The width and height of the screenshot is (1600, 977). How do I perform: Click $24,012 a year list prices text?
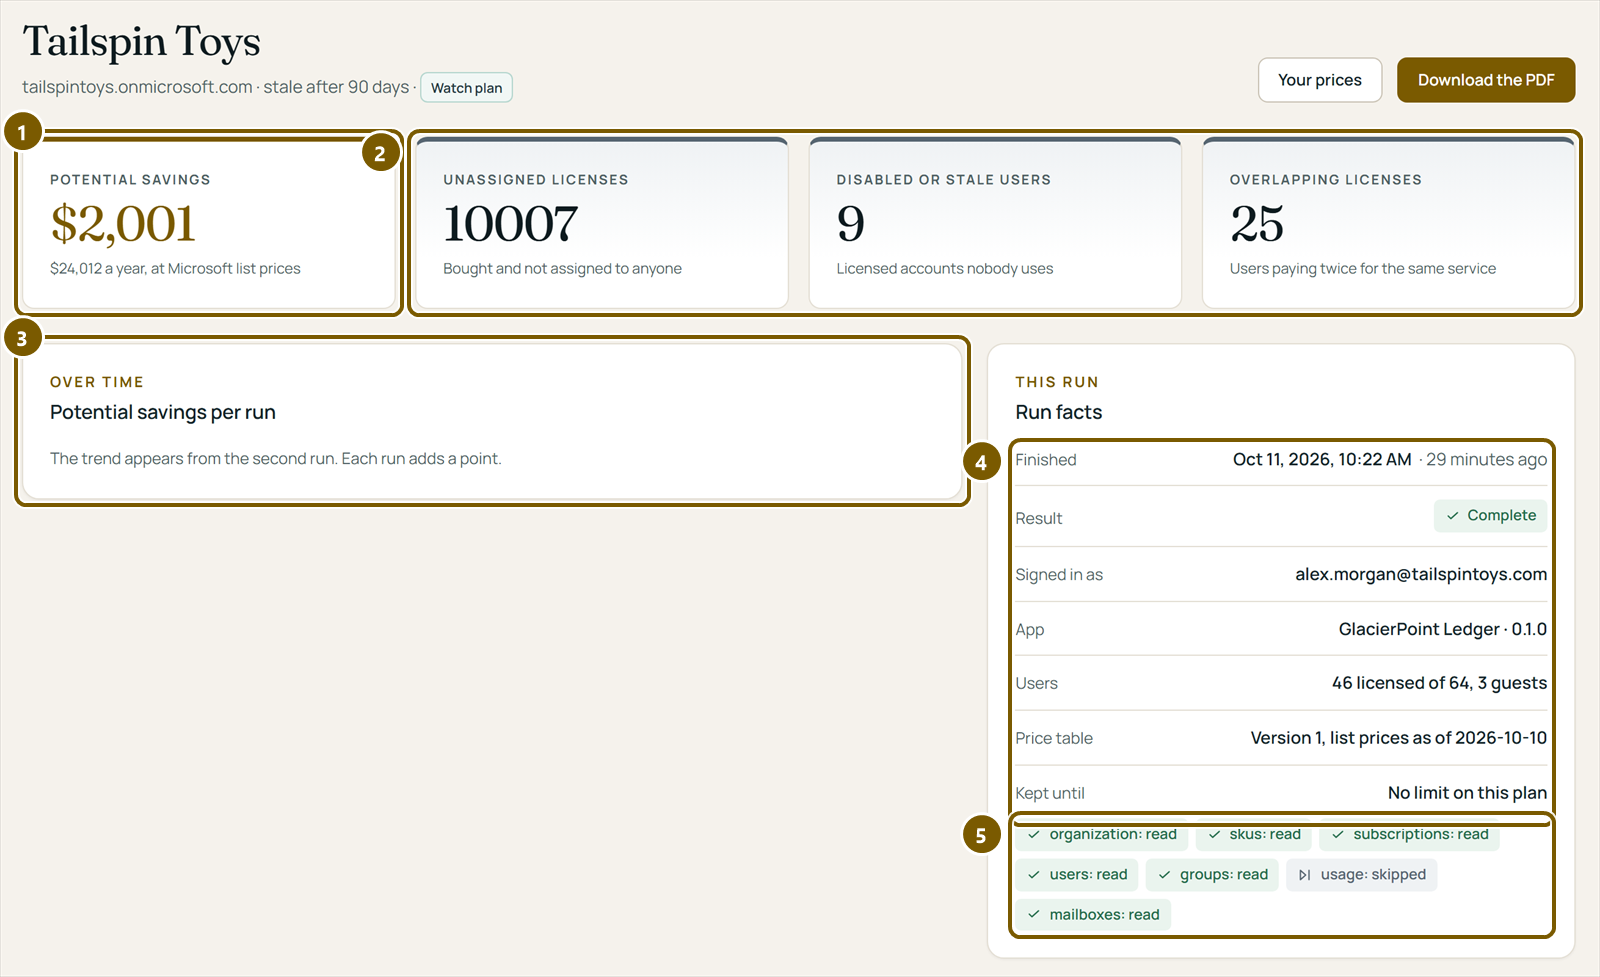point(175,269)
